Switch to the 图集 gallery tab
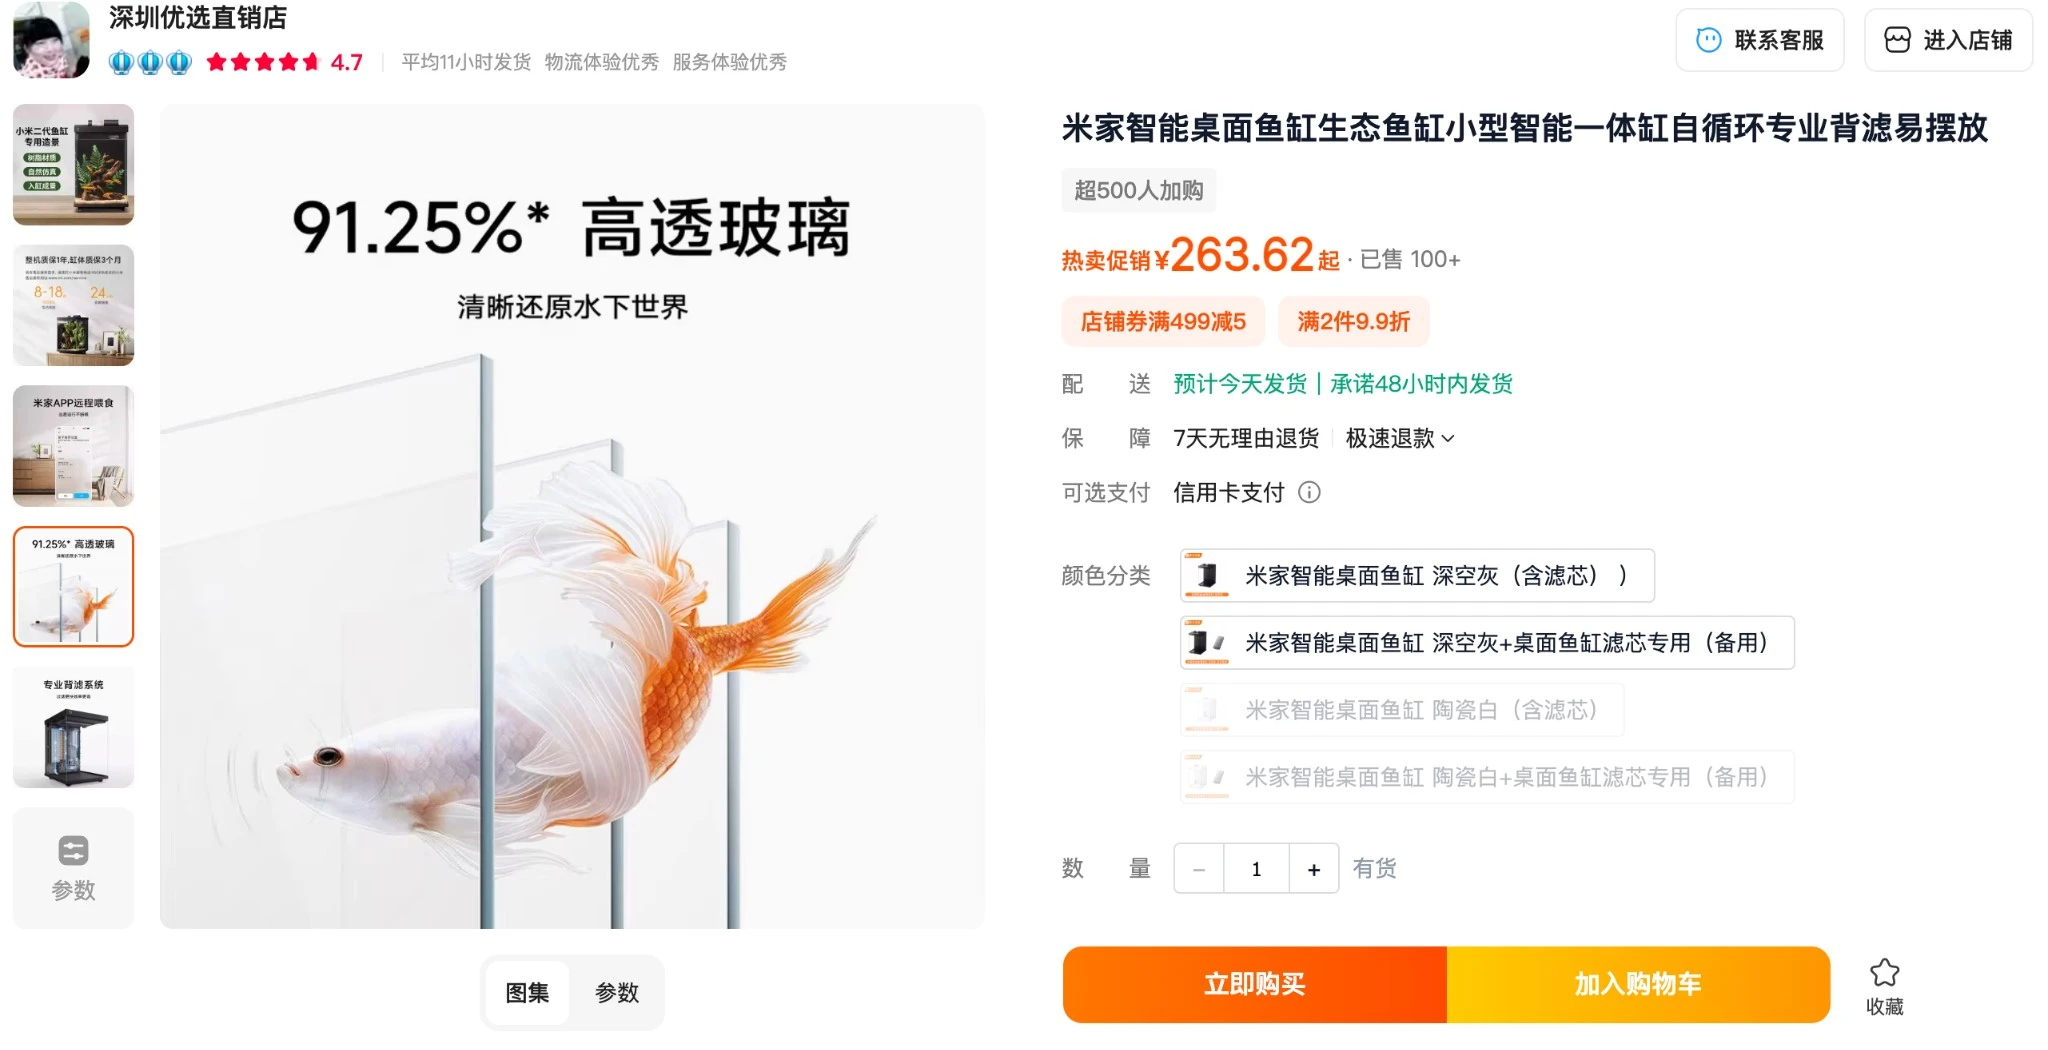Screen dimensions: 2048x1050 click(x=527, y=993)
